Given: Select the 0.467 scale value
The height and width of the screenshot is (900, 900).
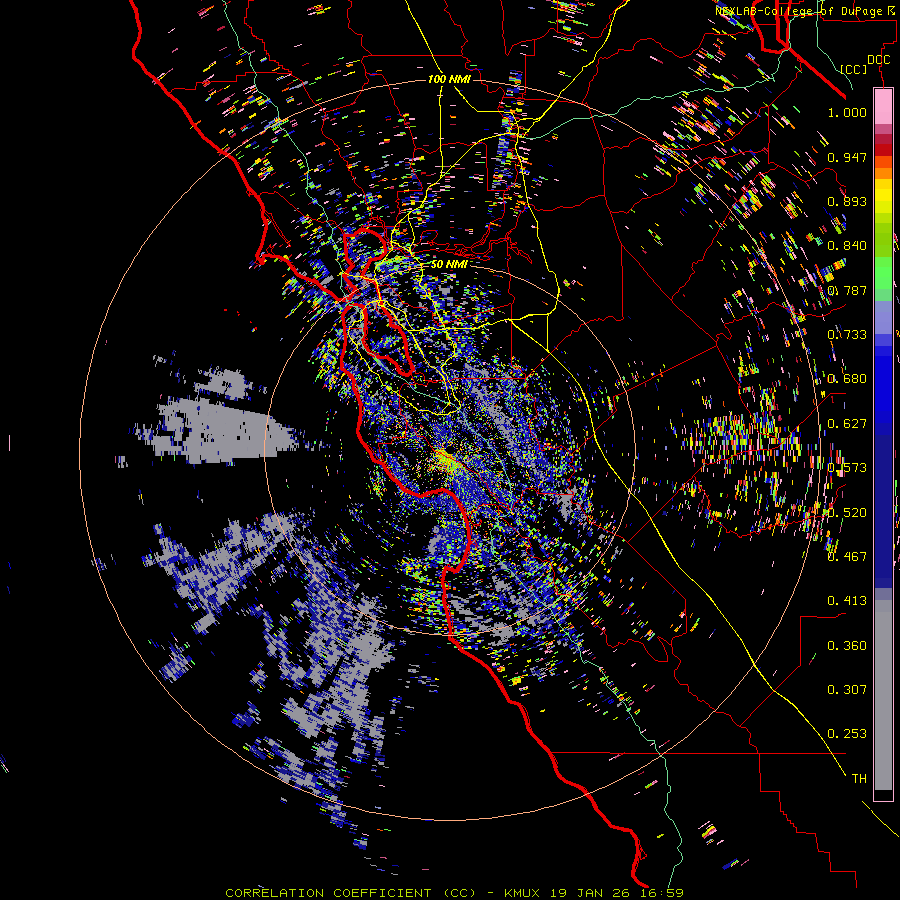Looking at the screenshot, I should 847,557.
